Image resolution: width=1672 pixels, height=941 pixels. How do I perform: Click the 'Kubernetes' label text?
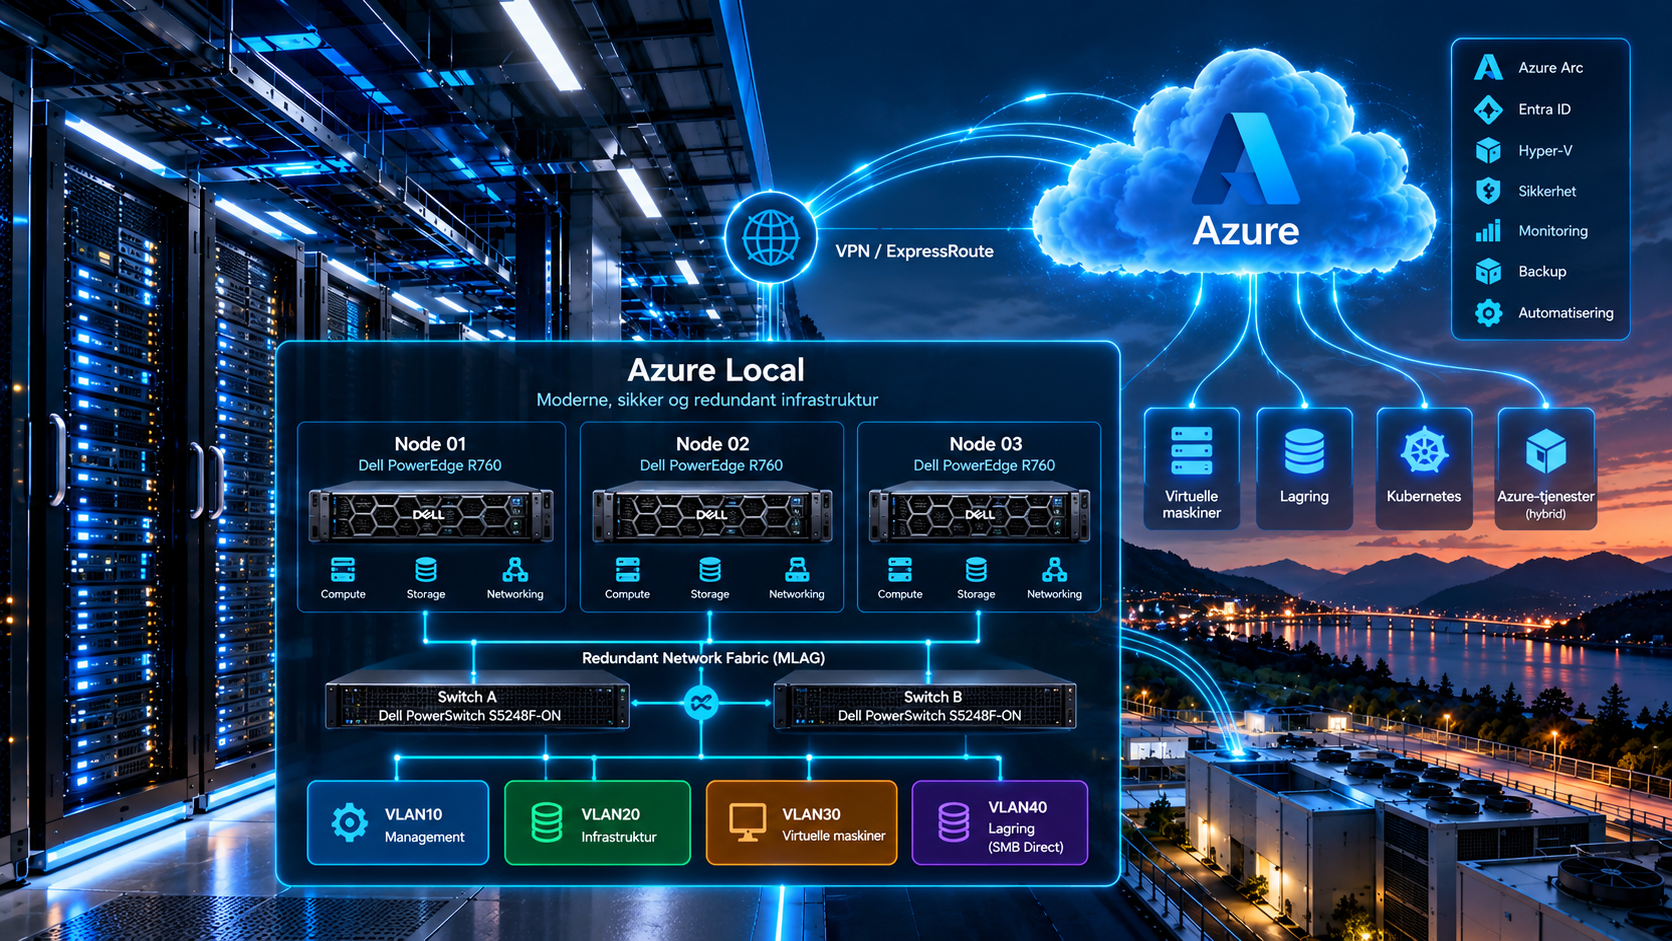(x=1424, y=496)
